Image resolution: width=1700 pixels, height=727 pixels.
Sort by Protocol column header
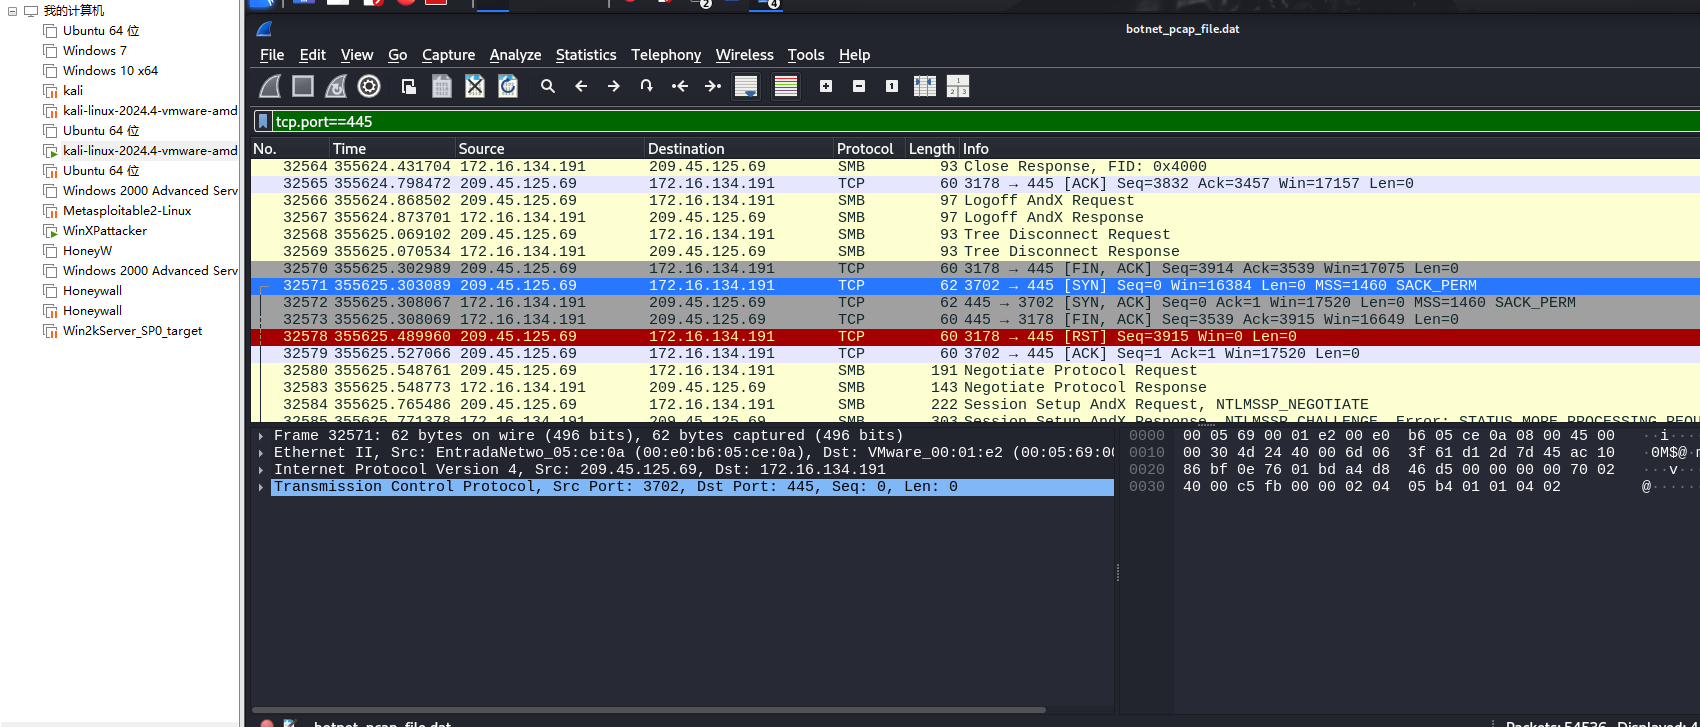click(x=869, y=149)
